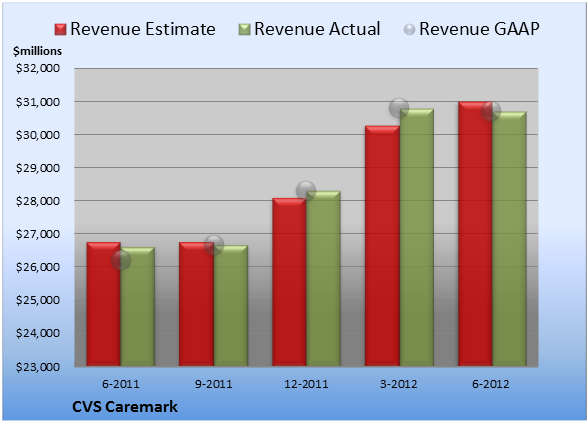
Task: Click the green Revenue Actual legend swatch
Action: pyautogui.click(x=244, y=29)
